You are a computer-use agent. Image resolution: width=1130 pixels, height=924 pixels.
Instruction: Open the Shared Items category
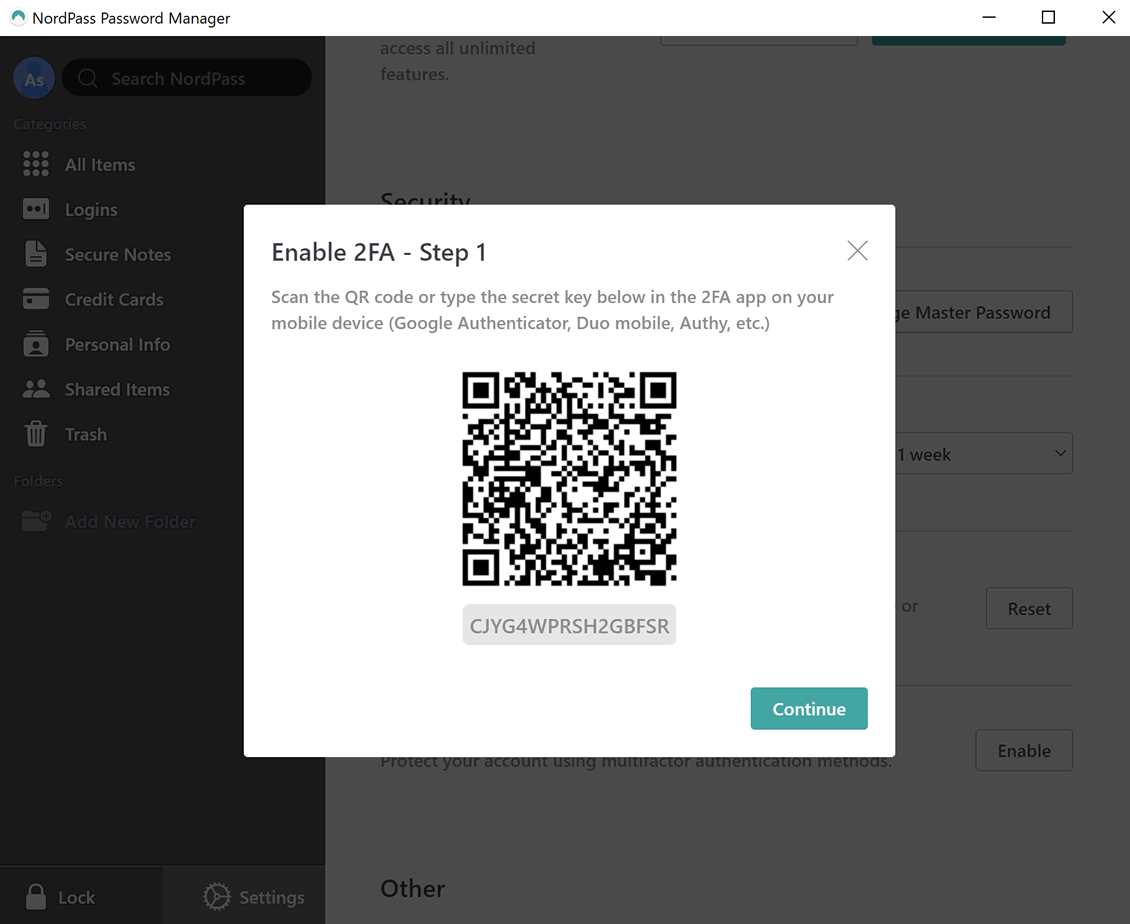[117, 389]
